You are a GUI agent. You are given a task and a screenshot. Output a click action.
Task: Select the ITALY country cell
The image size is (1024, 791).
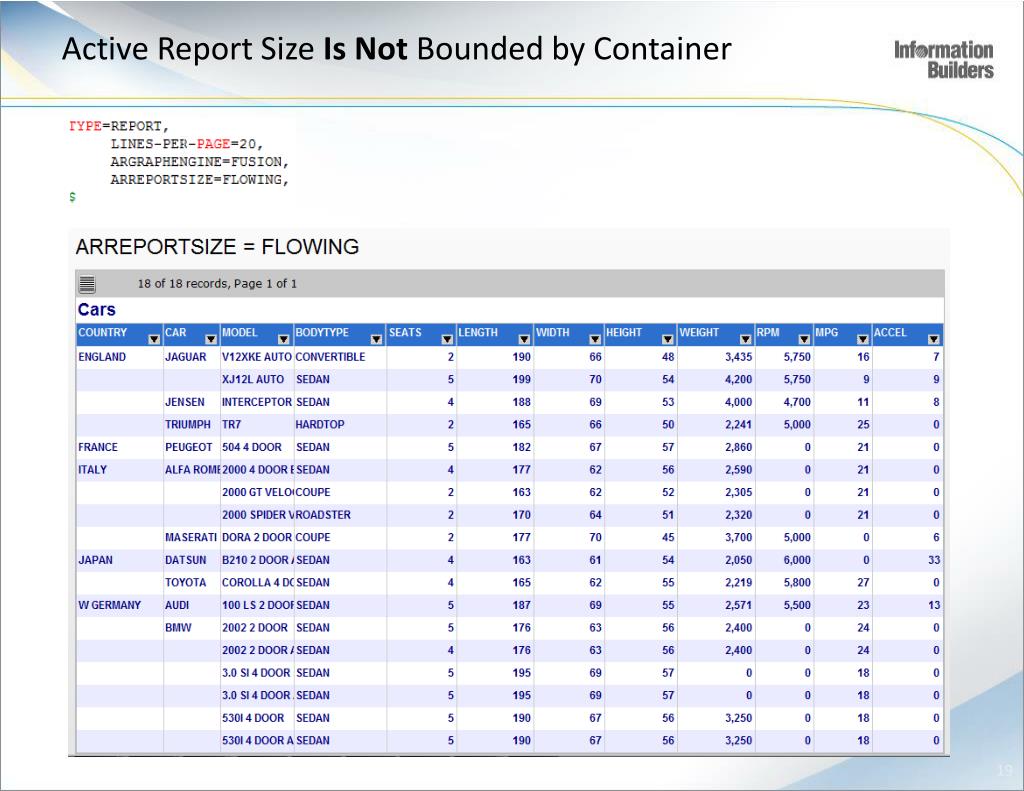(92, 470)
